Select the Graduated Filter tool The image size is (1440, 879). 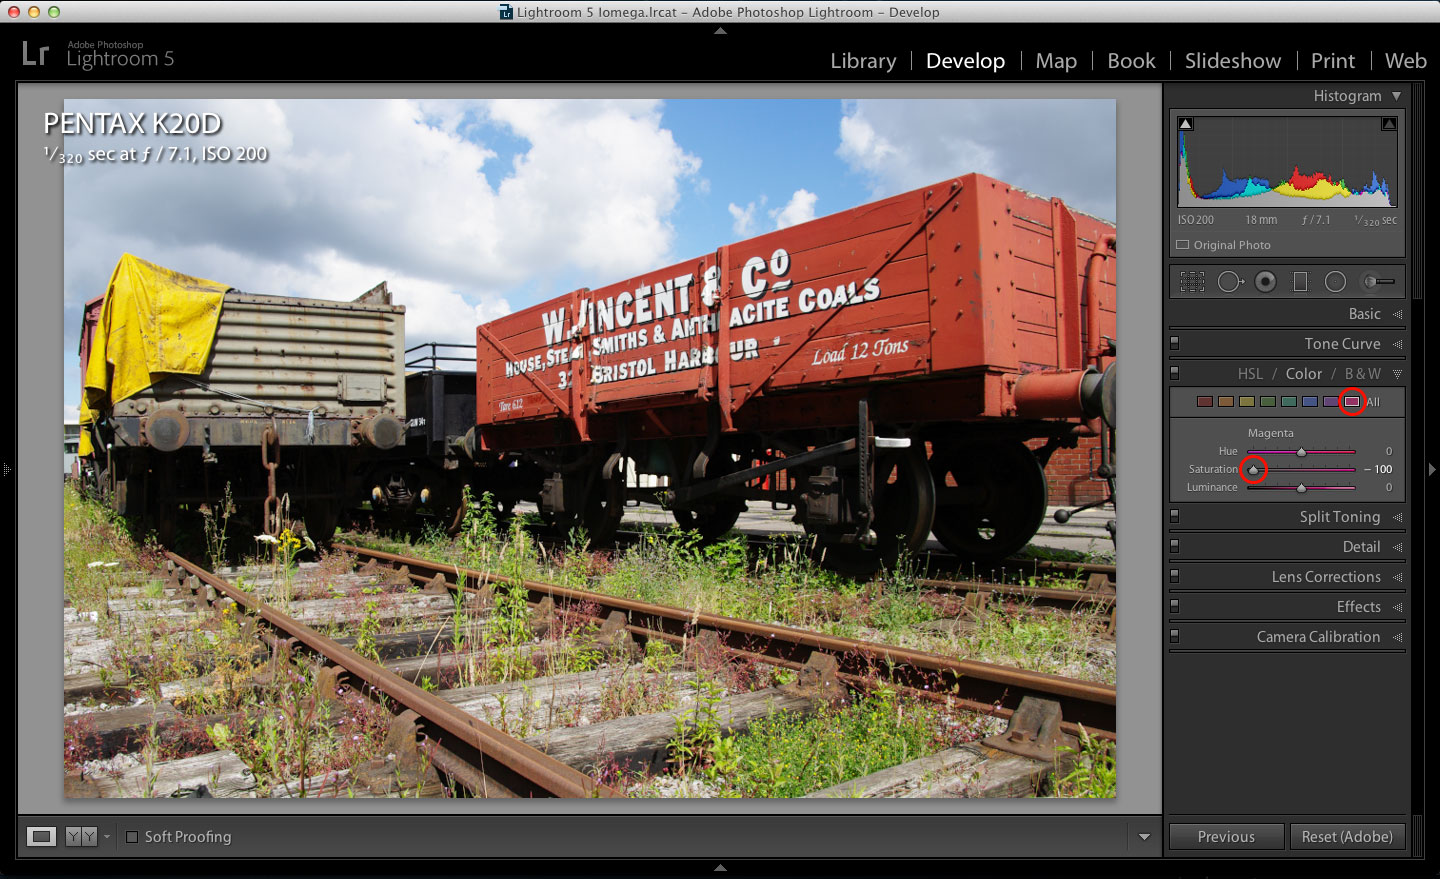click(x=1300, y=282)
